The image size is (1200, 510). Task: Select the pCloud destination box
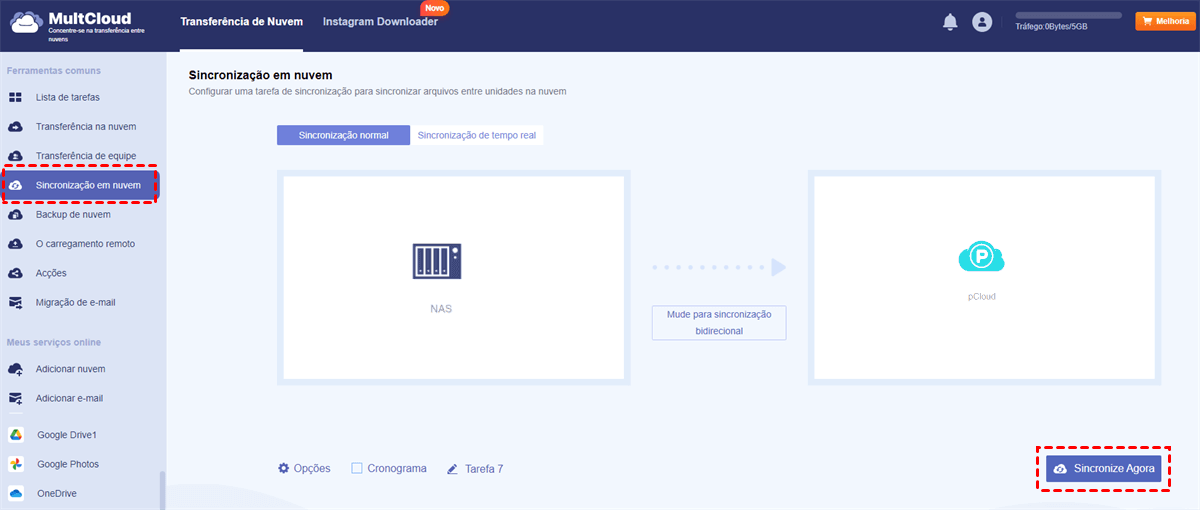click(x=985, y=278)
